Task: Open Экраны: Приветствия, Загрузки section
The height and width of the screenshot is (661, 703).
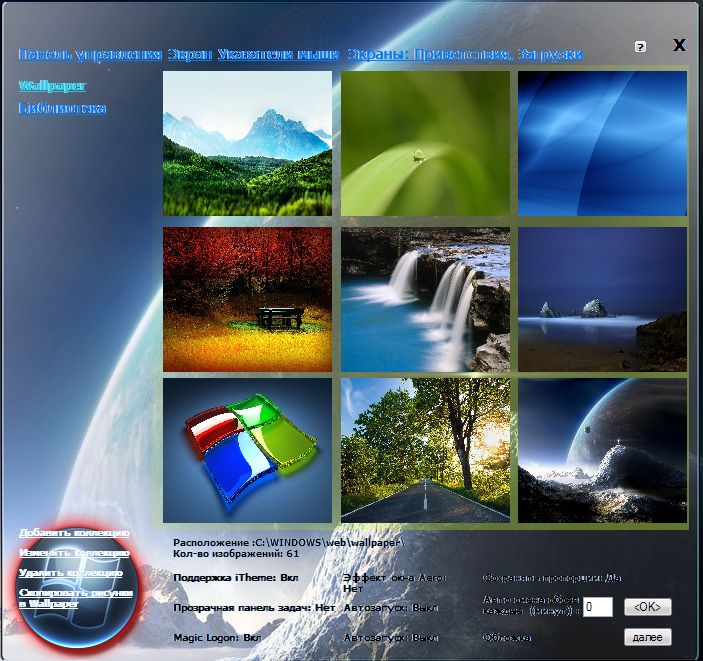Action: tap(465, 55)
